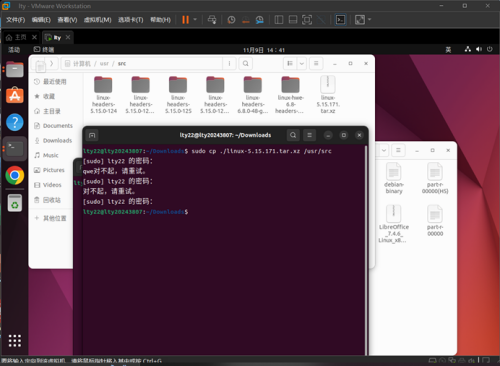Open Ubuntu Software from the dock
The image size is (500, 366).
coord(15,95)
